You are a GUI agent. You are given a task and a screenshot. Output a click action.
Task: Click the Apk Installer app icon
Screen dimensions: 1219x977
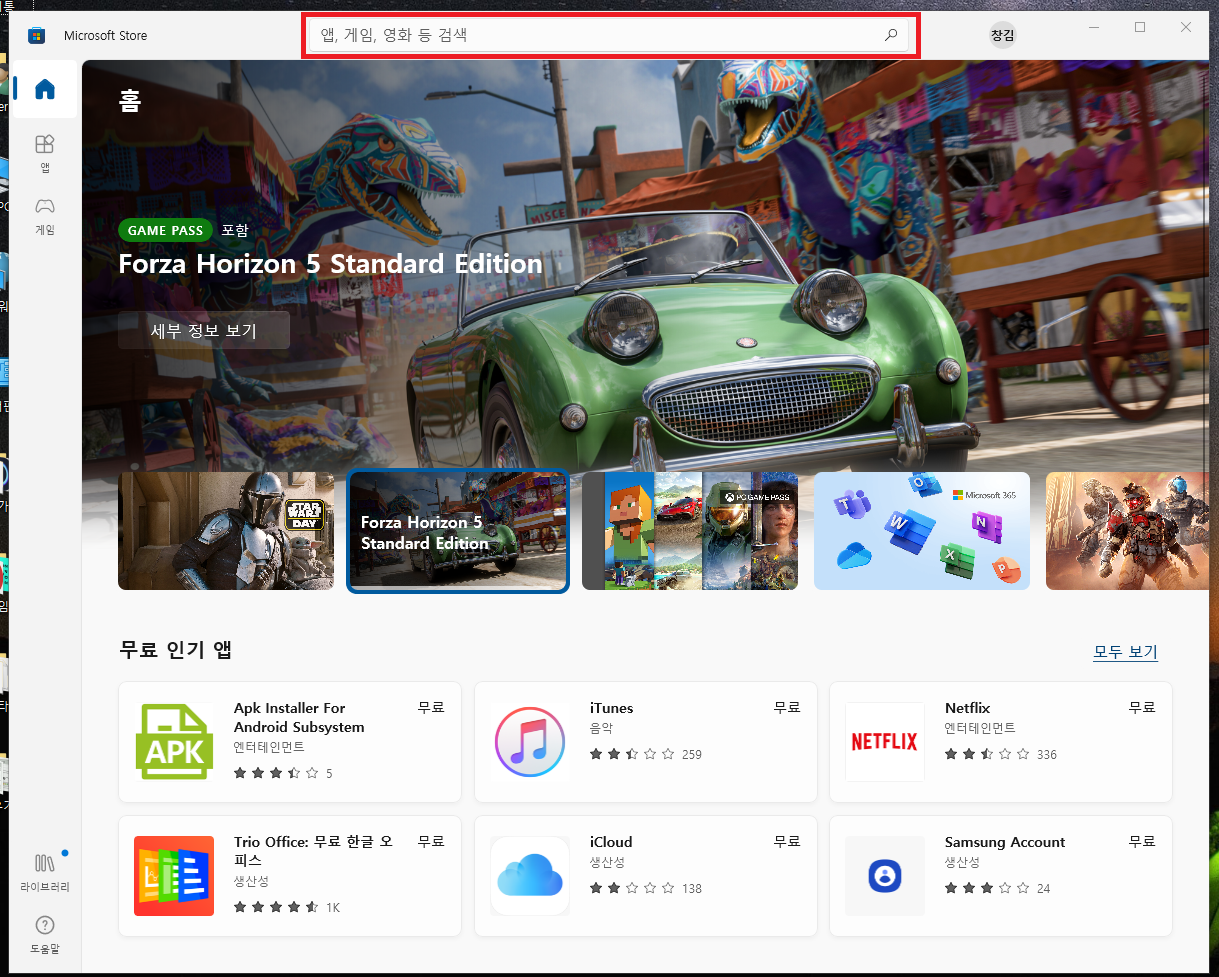174,742
